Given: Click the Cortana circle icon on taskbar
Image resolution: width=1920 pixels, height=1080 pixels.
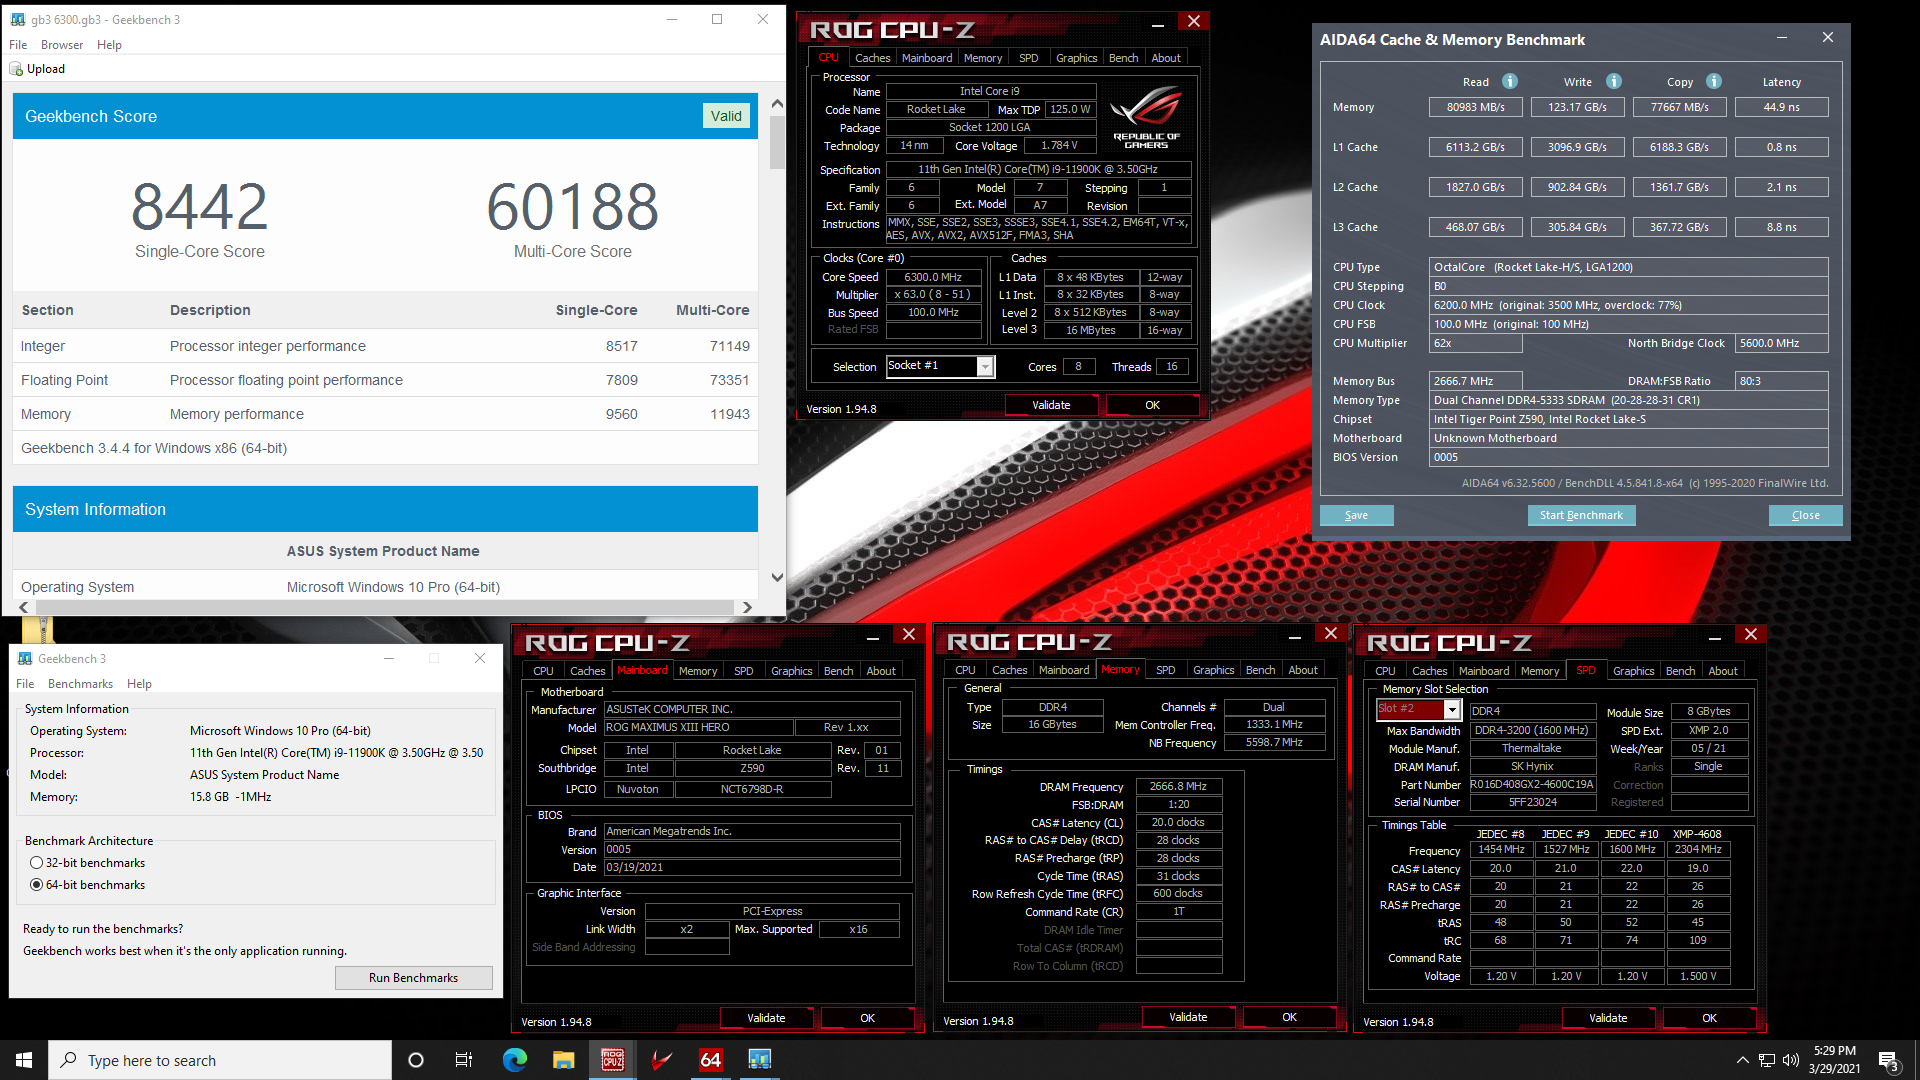Looking at the screenshot, I should pyautogui.click(x=416, y=1060).
